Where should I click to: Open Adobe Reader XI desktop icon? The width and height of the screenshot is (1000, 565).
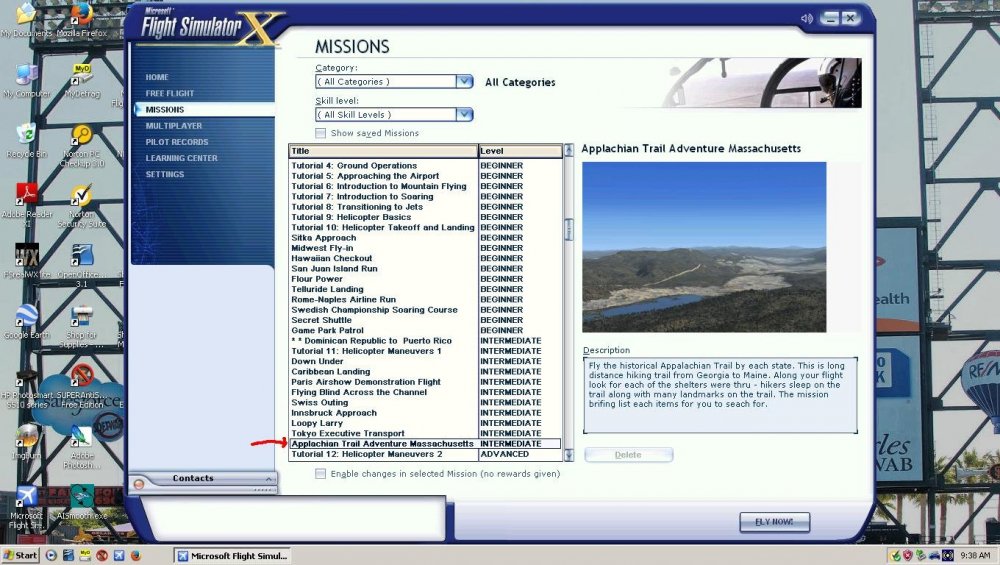click(26, 205)
